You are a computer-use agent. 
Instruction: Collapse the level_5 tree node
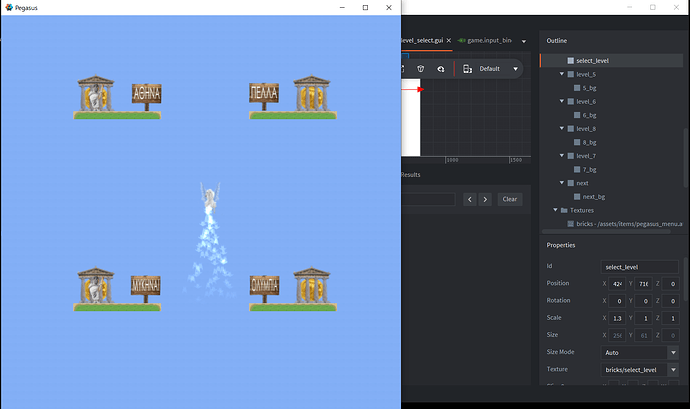[x=562, y=74]
